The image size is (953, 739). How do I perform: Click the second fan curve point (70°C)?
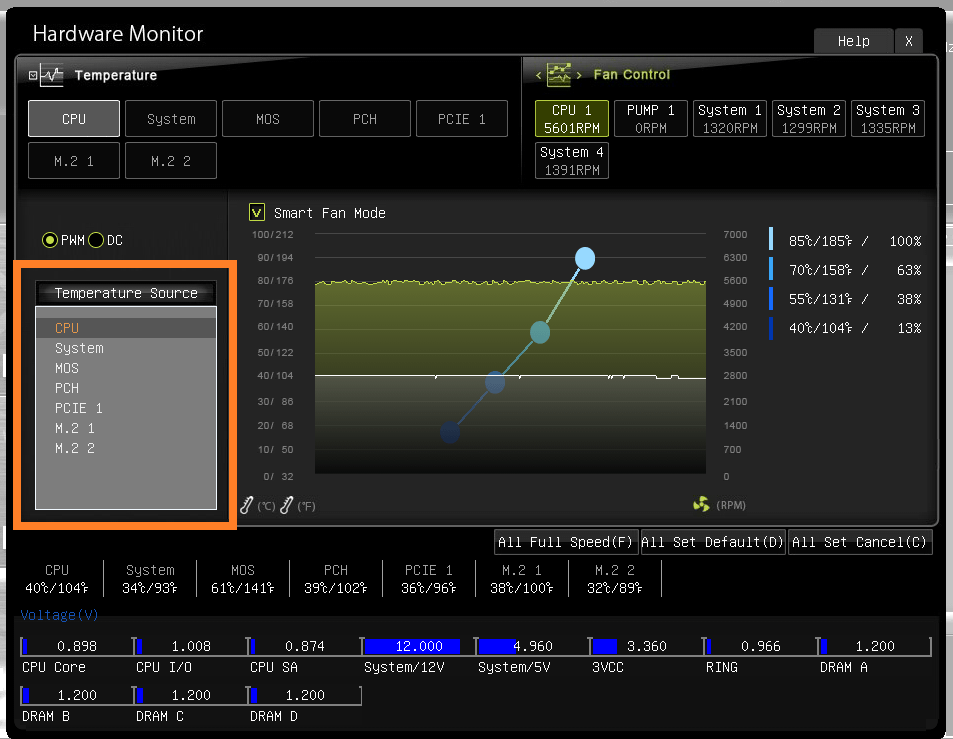tap(540, 332)
